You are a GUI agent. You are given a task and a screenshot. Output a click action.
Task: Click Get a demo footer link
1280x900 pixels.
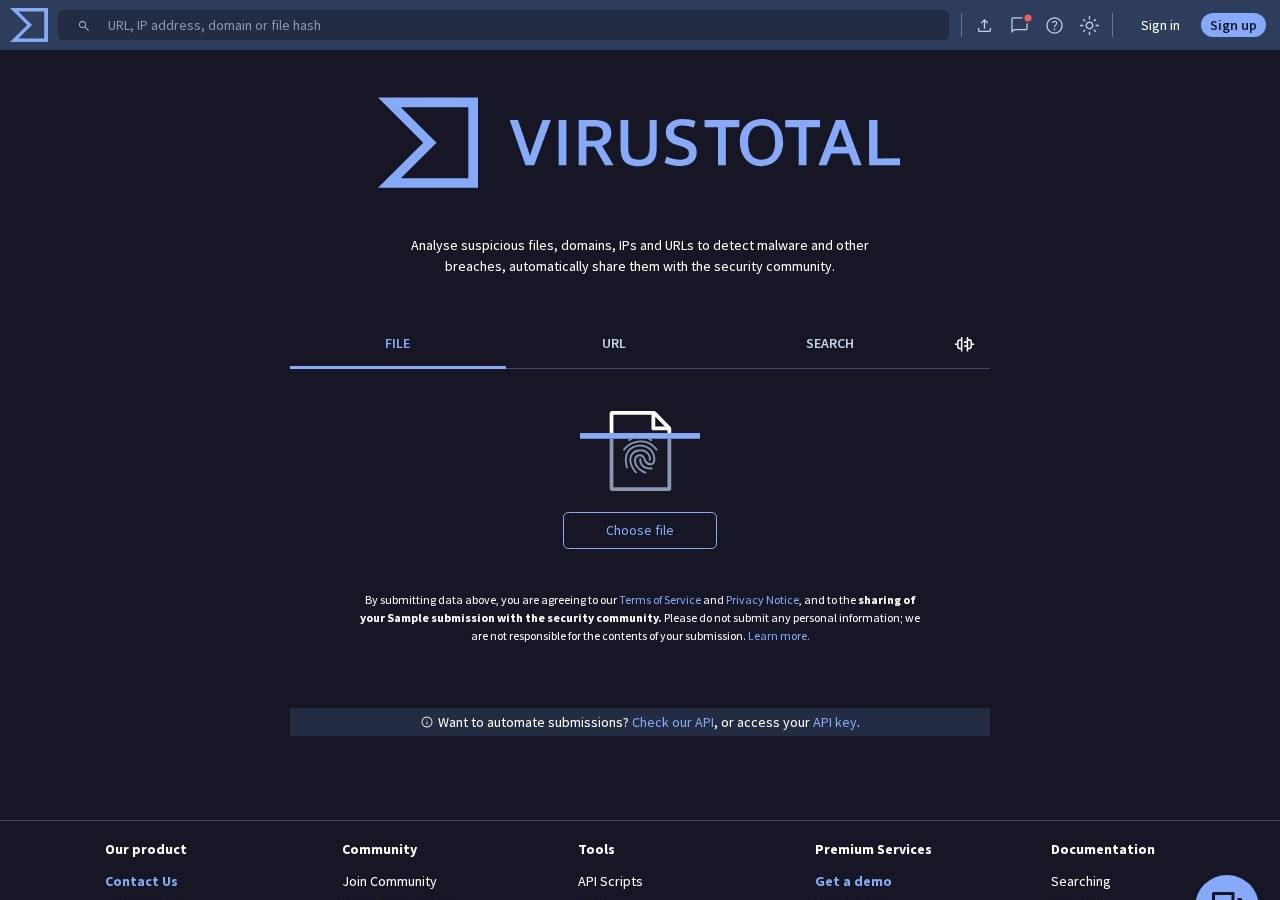point(853,881)
